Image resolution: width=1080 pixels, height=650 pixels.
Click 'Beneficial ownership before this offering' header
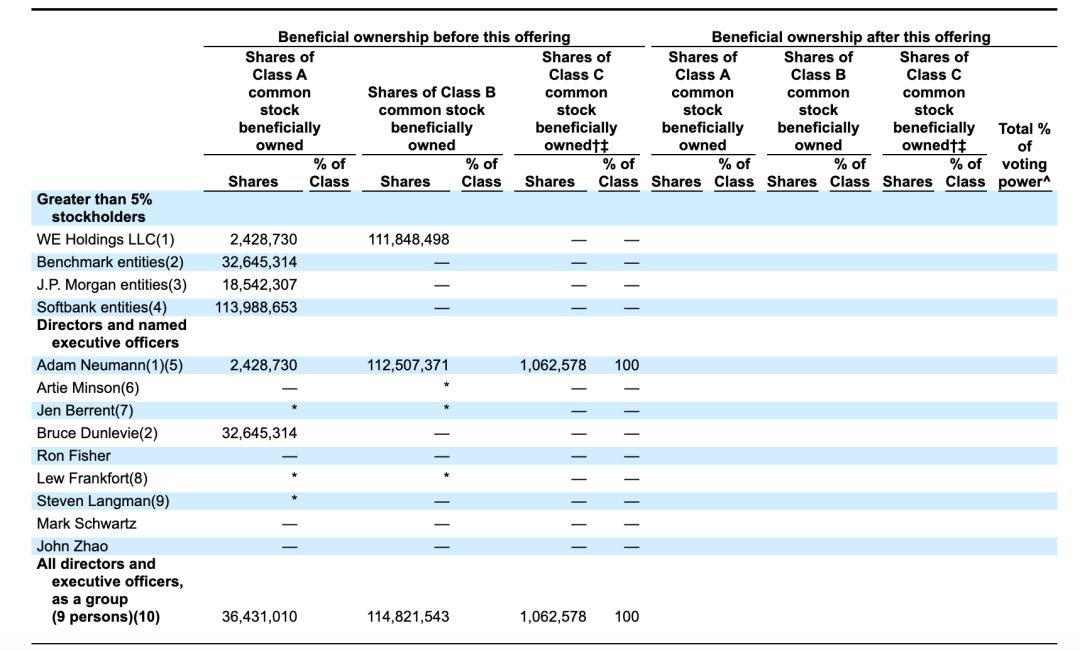424,37
